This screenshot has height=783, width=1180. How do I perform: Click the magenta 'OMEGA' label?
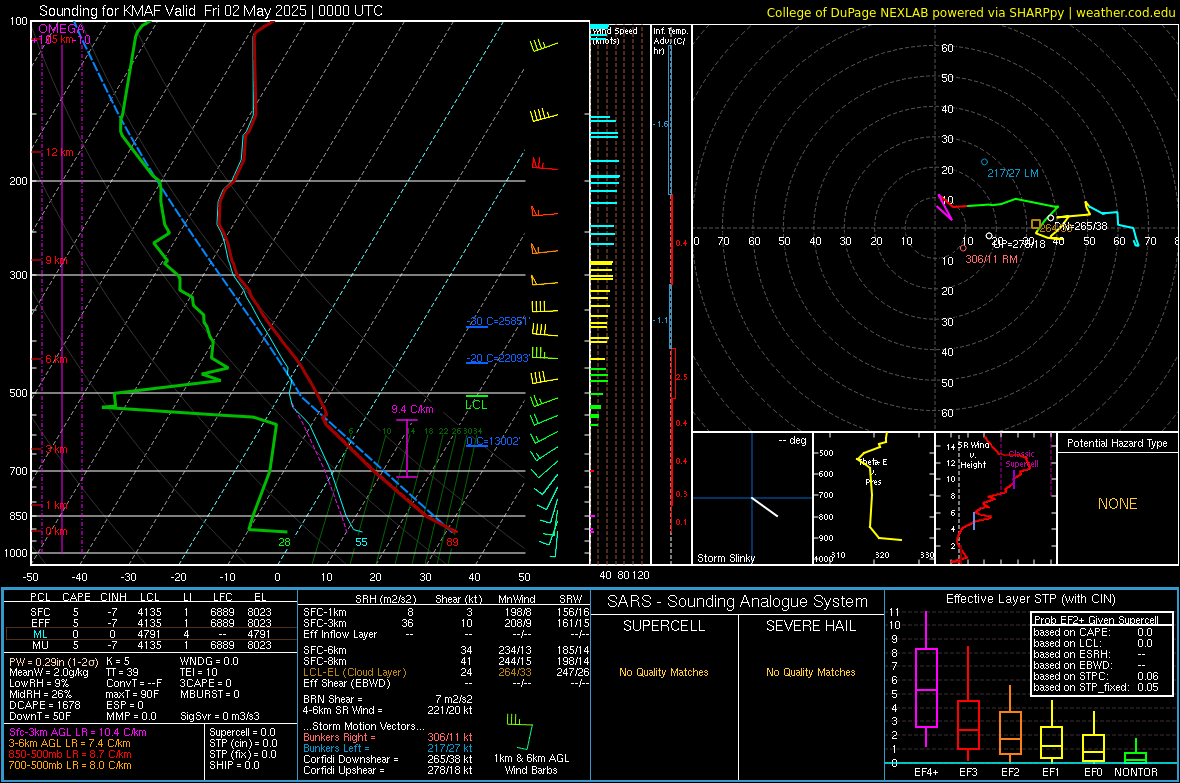coord(61,29)
